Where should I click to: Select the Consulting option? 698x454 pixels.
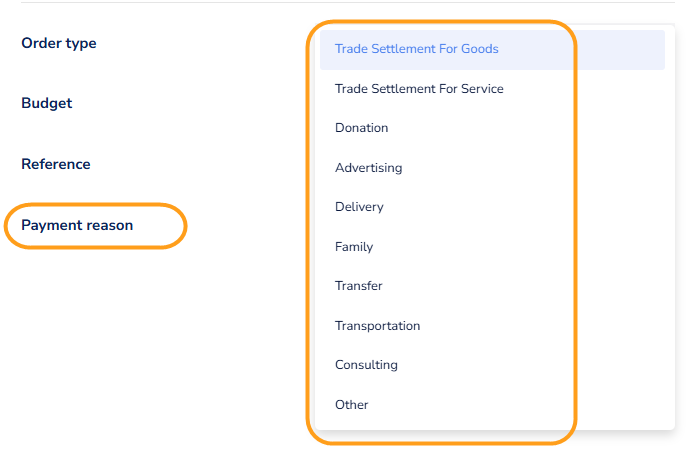coord(367,365)
